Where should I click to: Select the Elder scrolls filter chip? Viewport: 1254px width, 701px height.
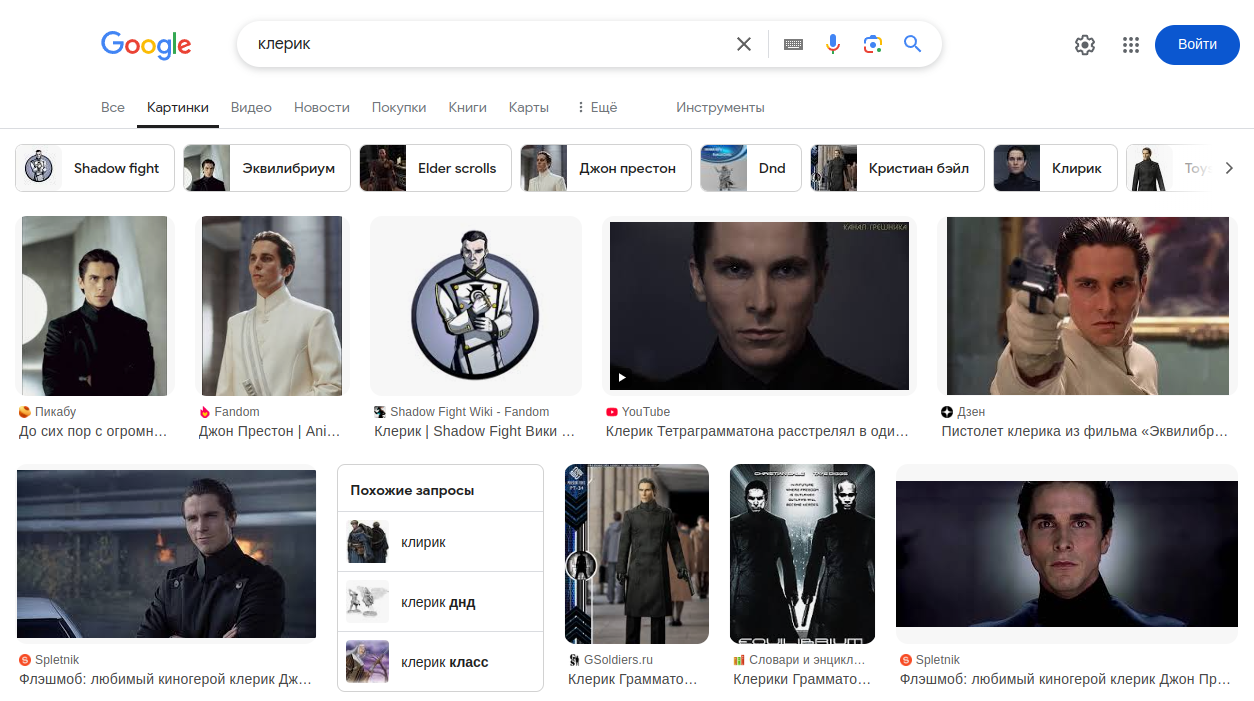pyautogui.click(x=436, y=168)
